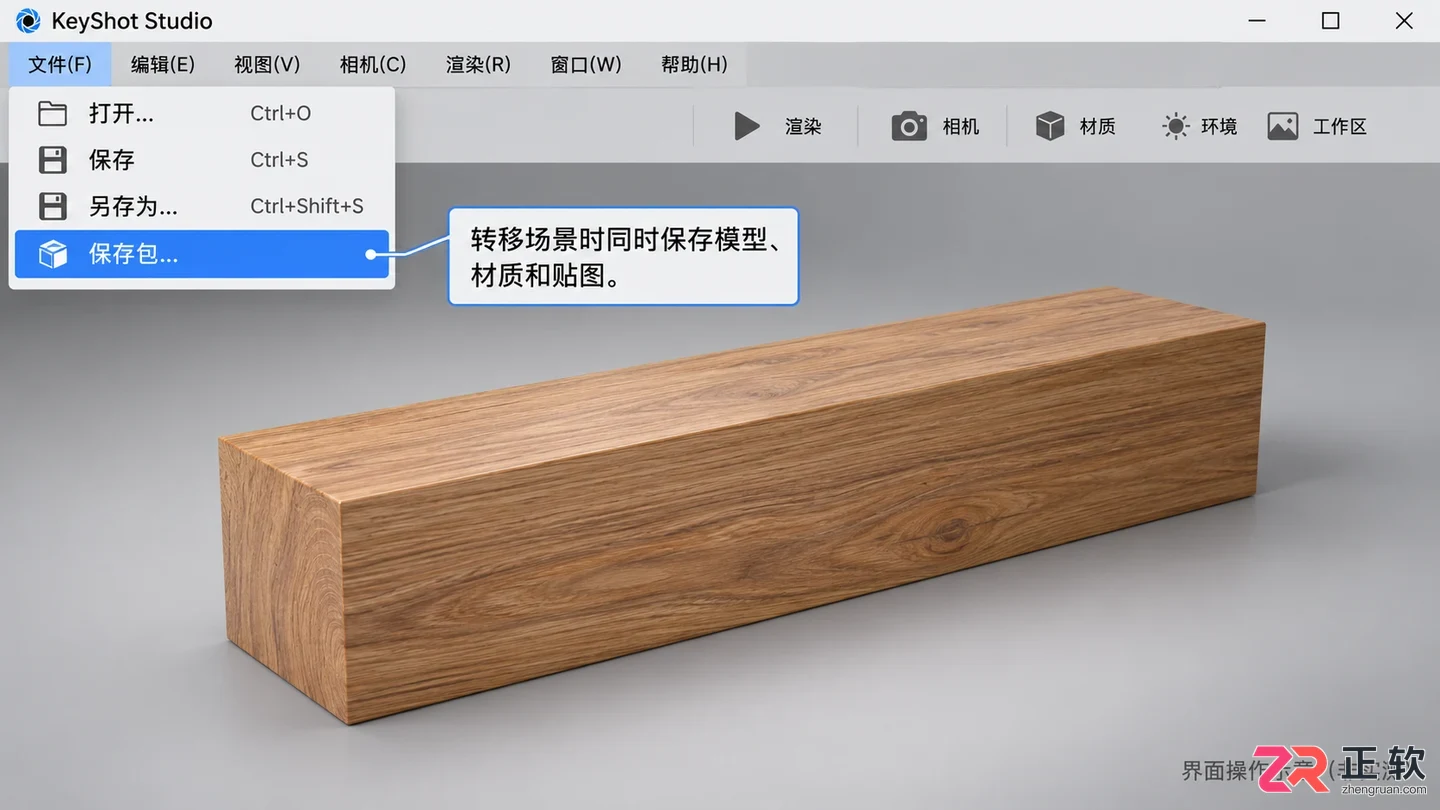
Task: Open the 窗口(W) menu
Action: tap(586, 65)
